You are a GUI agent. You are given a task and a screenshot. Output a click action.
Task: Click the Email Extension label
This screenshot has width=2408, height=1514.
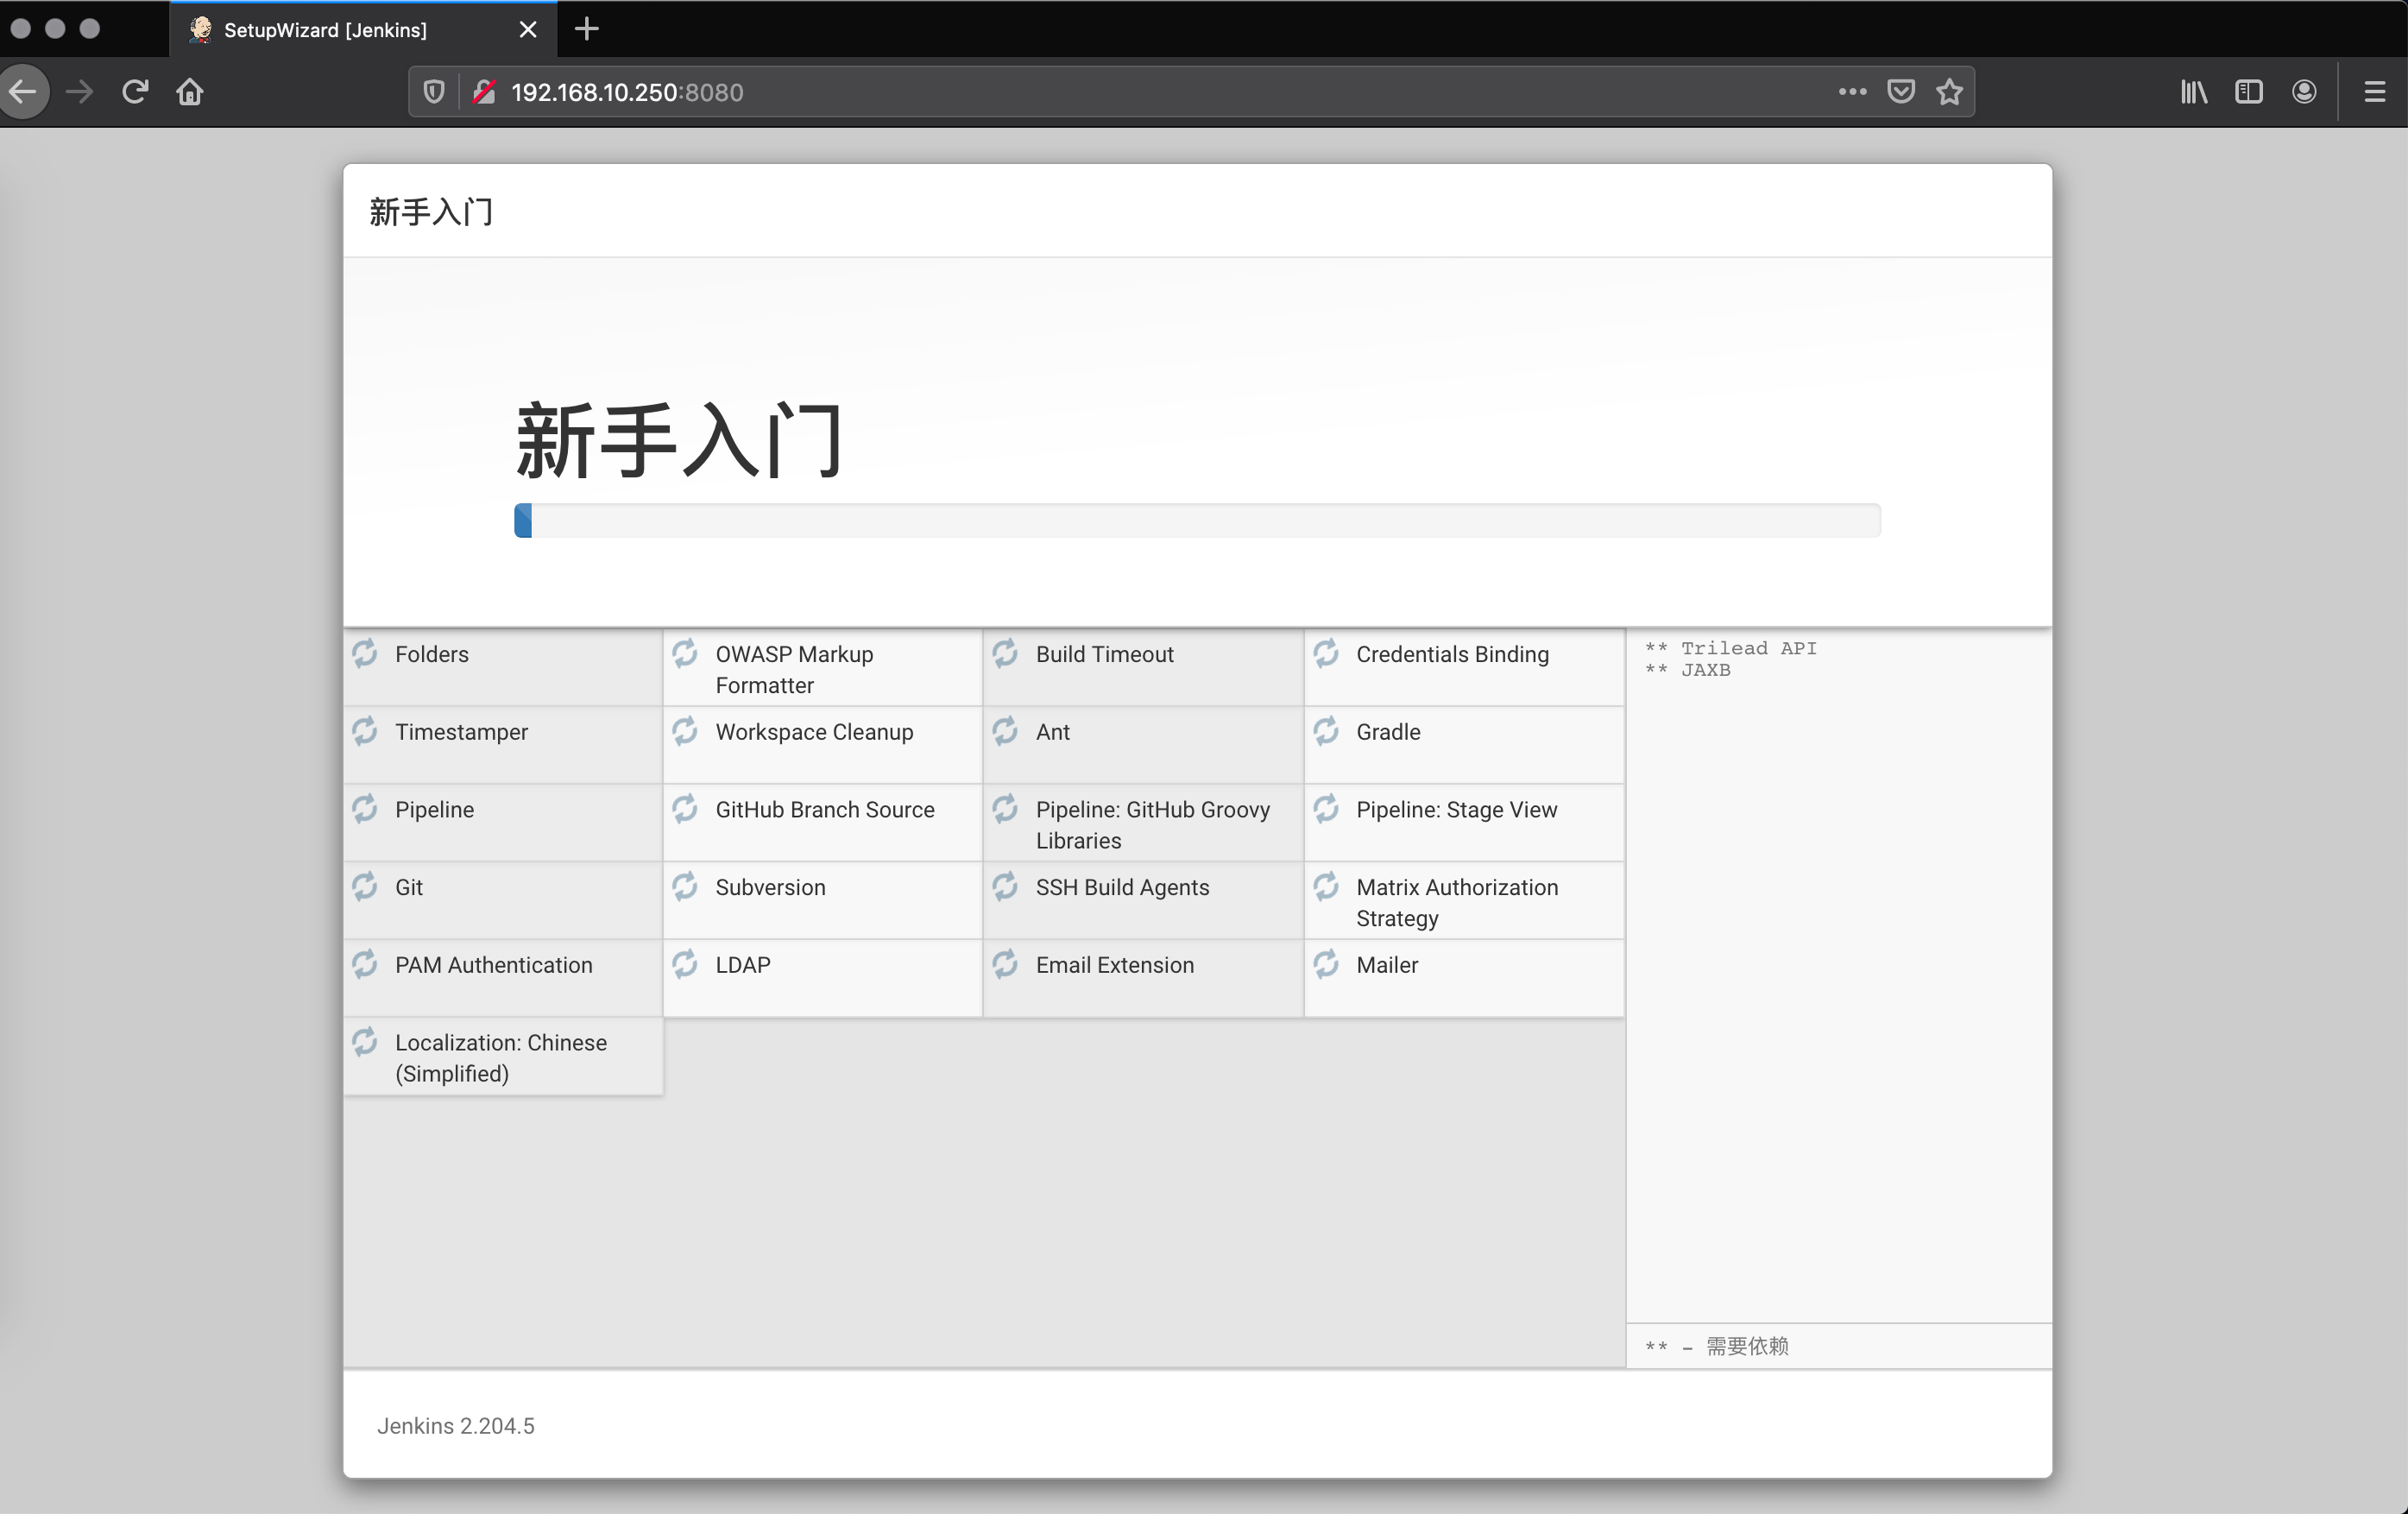[x=1114, y=965]
